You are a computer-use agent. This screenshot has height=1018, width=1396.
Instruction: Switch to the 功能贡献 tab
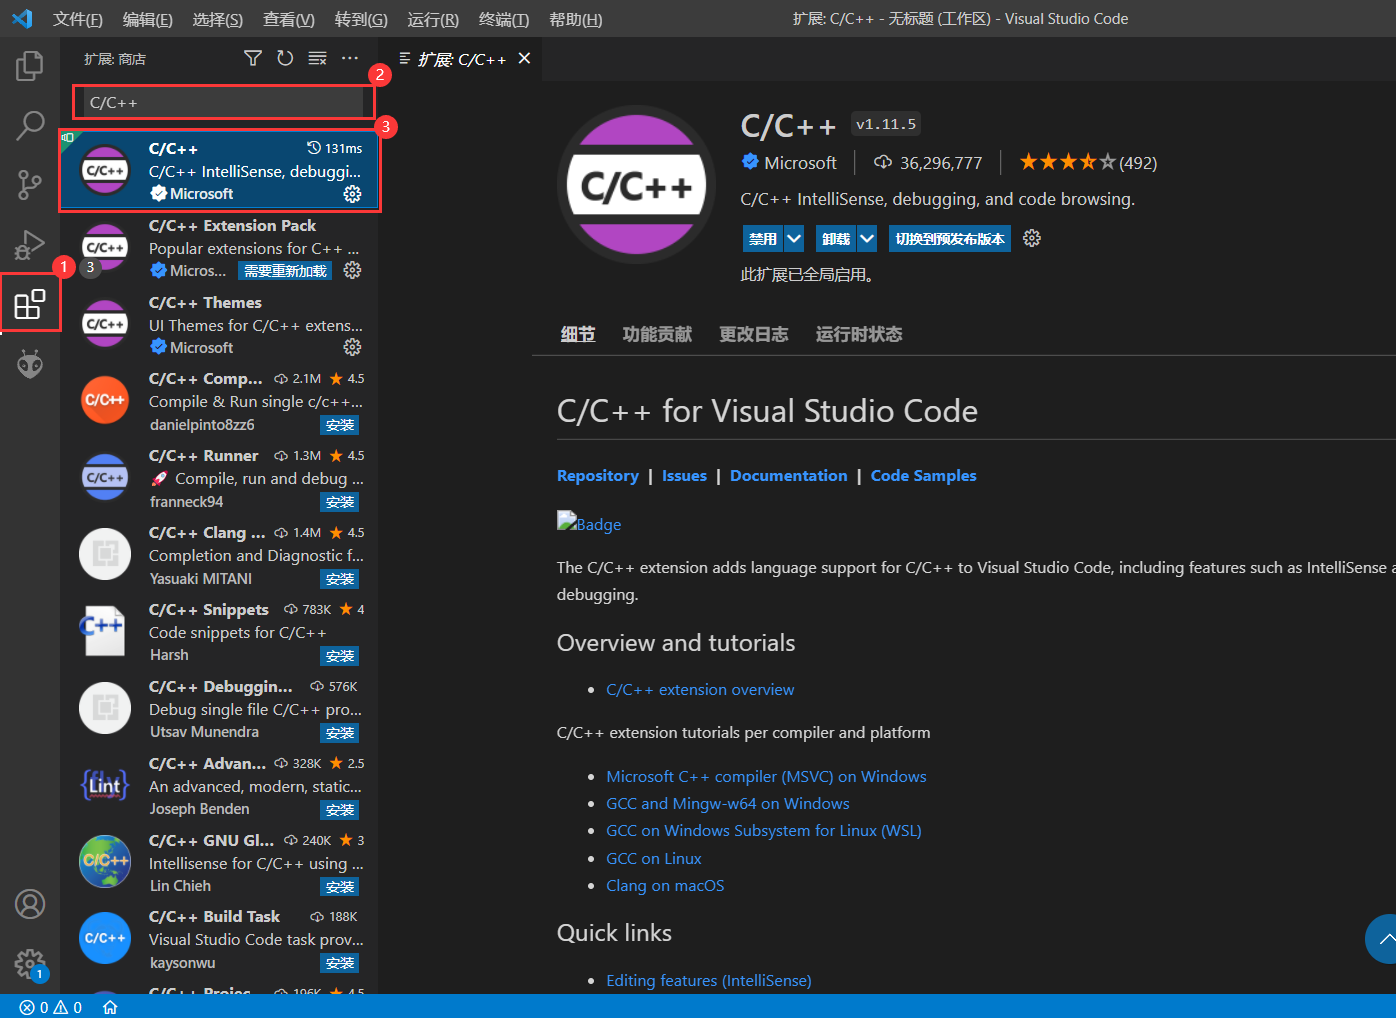coord(657,334)
